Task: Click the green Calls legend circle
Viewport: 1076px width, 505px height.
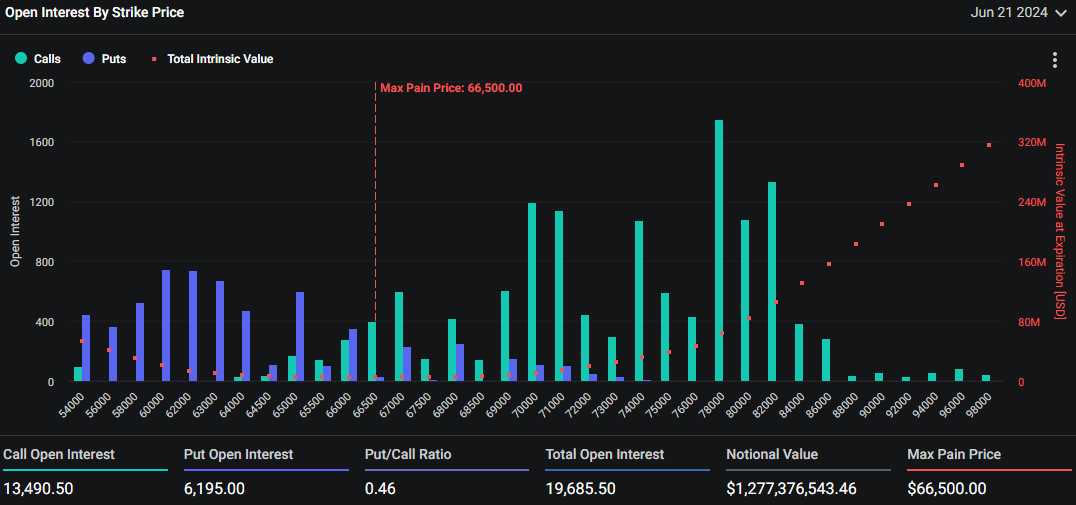Action: [21, 59]
